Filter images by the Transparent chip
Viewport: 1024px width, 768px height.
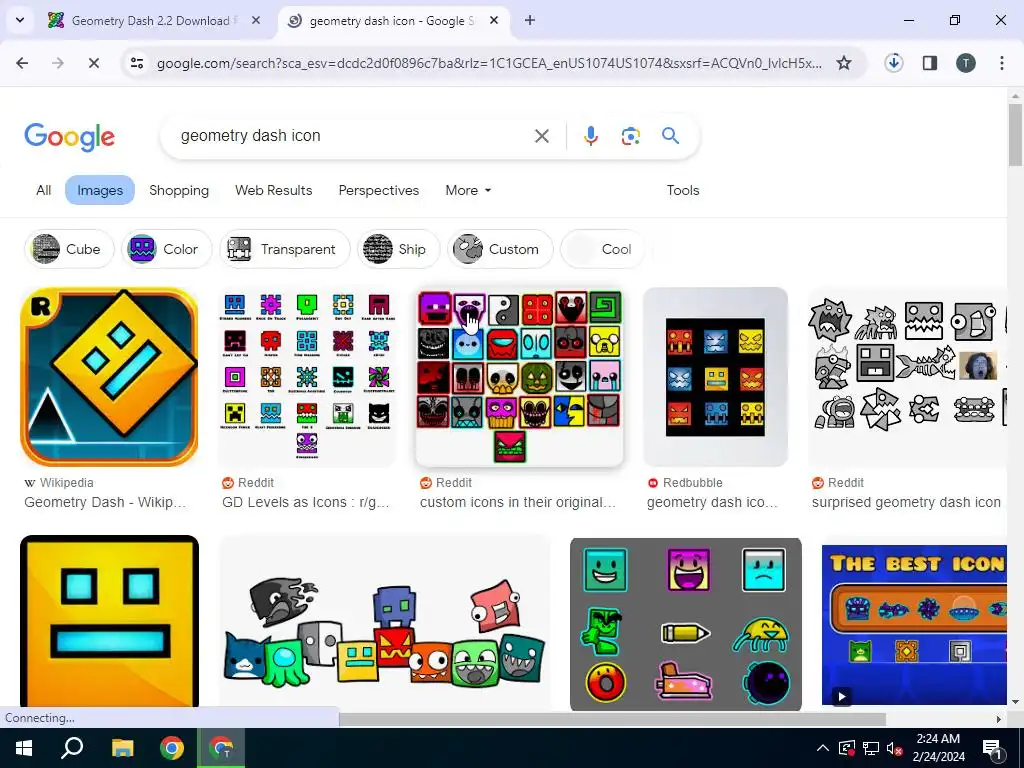[285, 249]
